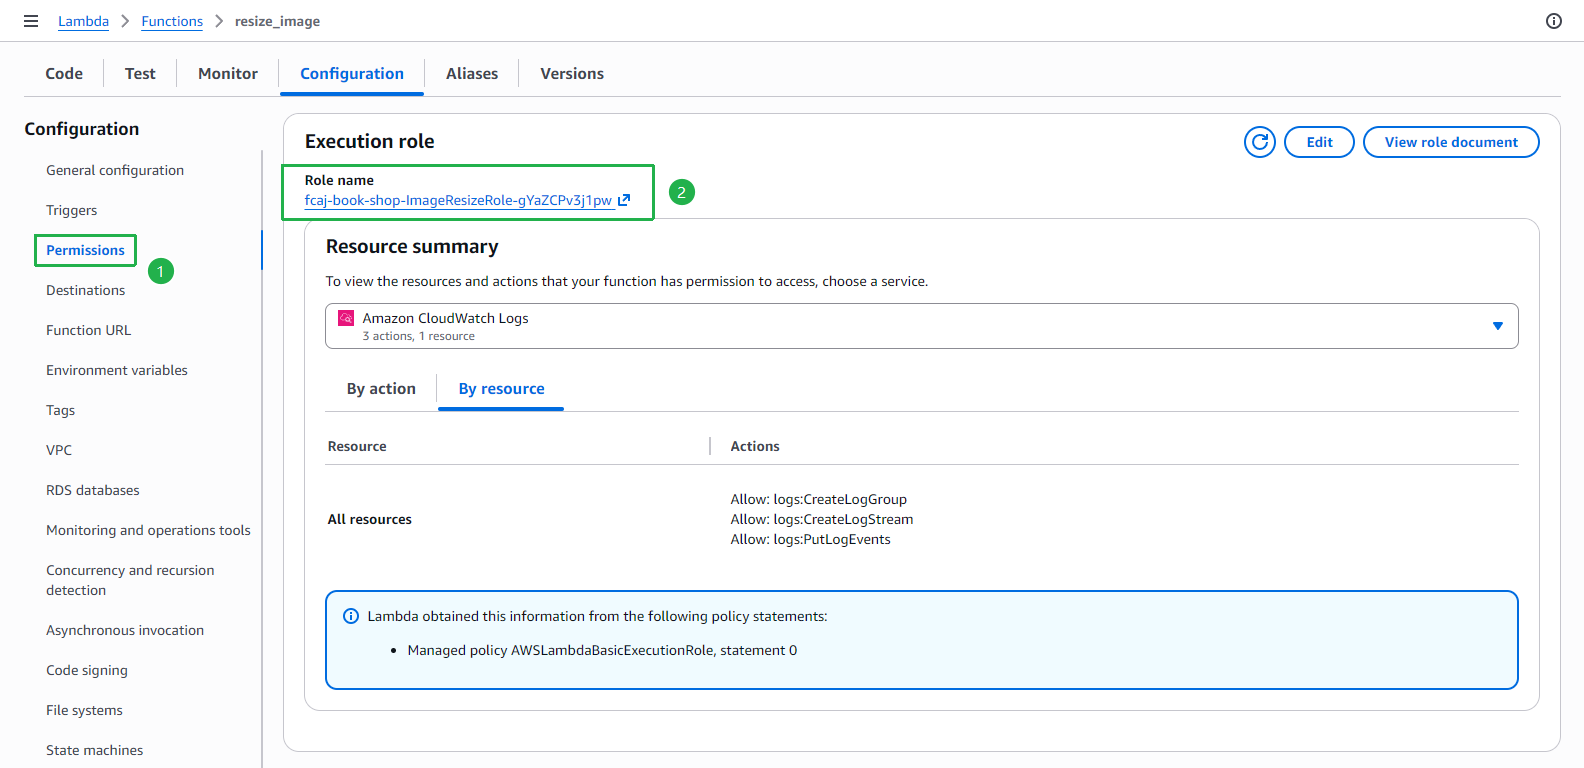Click the Amazon CloudWatch Logs service icon

(346, 318)
